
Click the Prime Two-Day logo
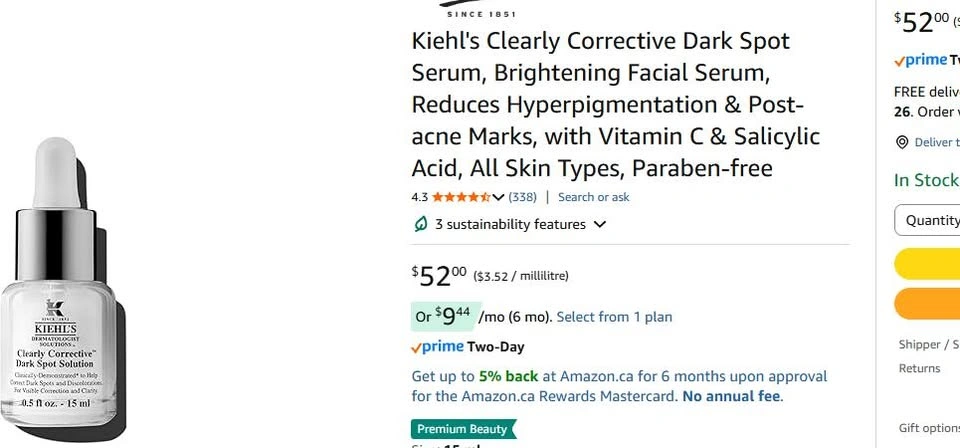467,347
